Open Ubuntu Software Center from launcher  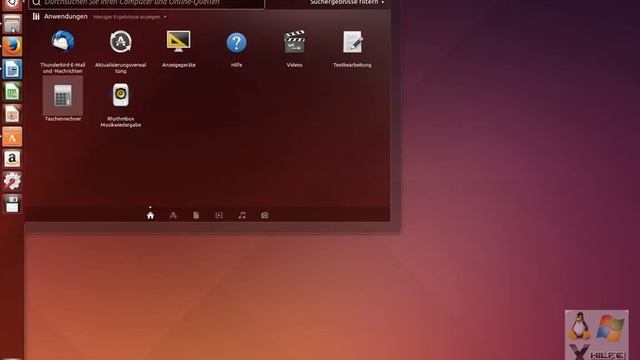coord(12,136)
